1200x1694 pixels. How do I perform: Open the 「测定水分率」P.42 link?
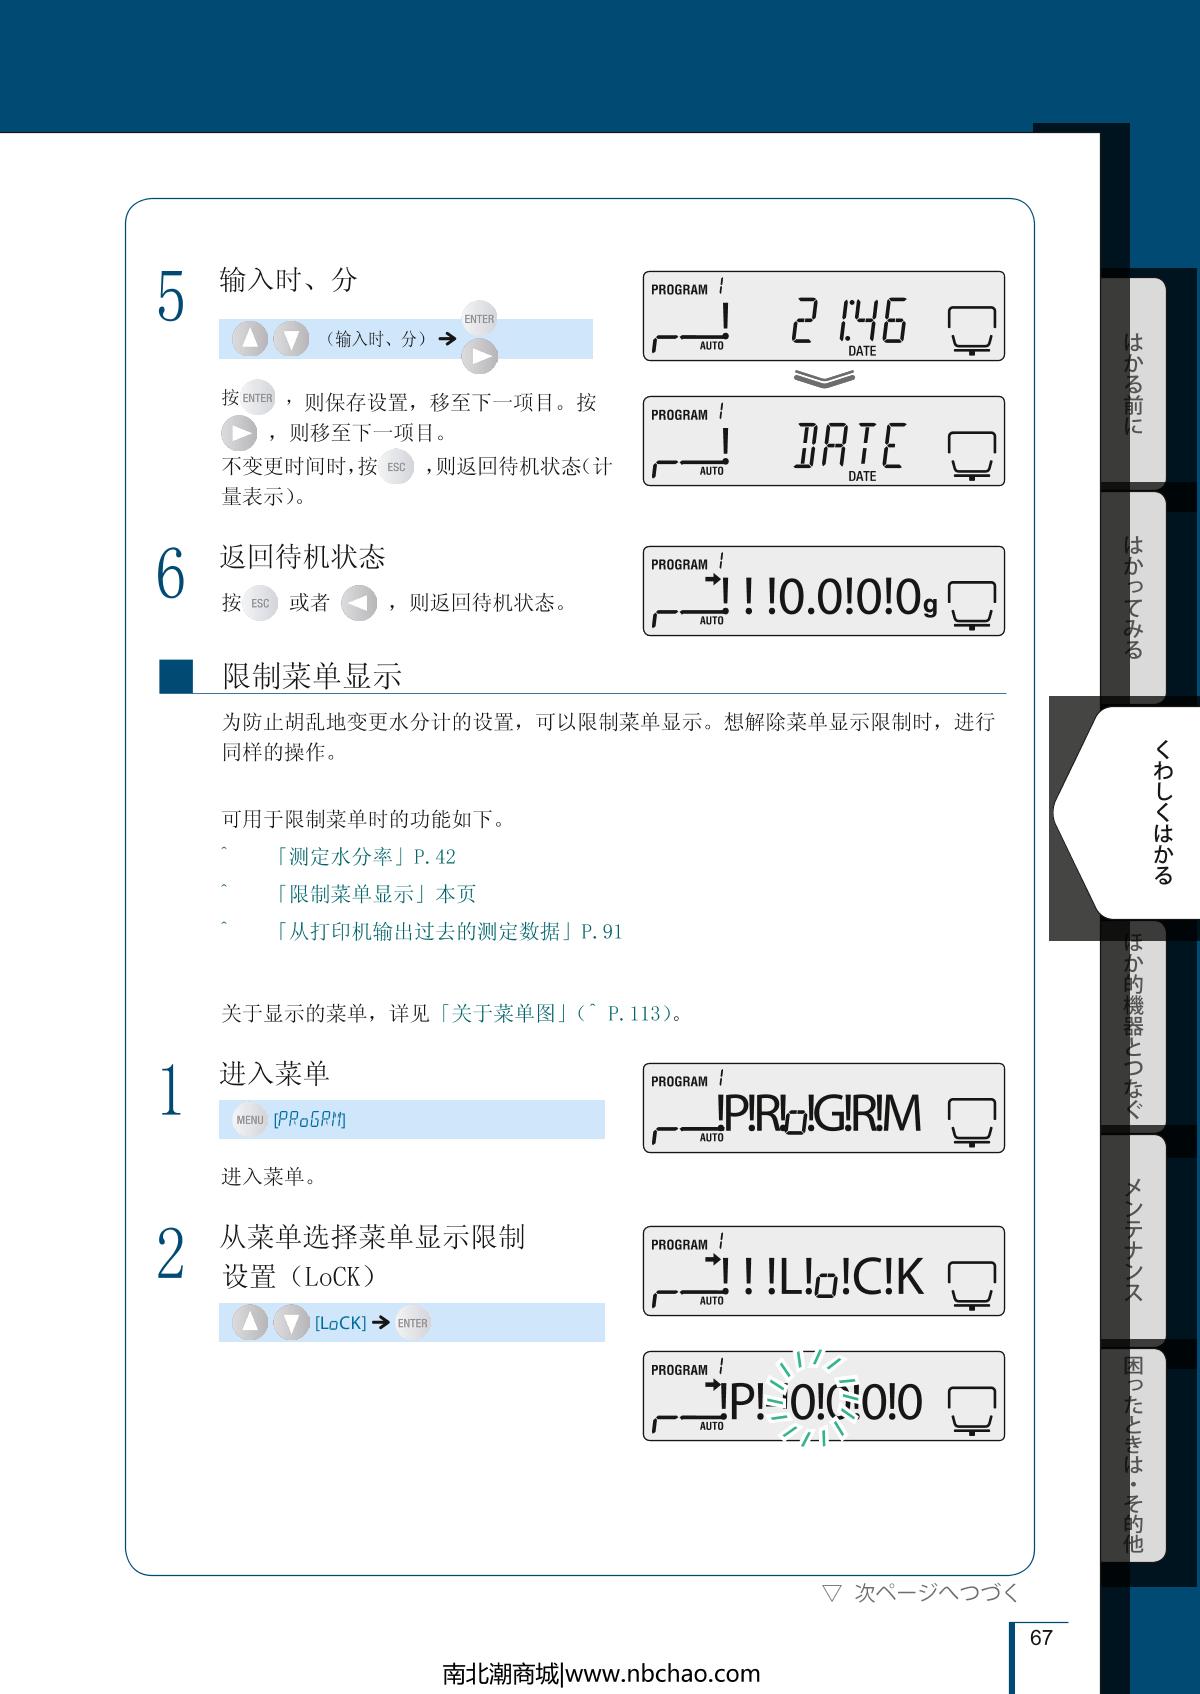click(x=364, y=857)
